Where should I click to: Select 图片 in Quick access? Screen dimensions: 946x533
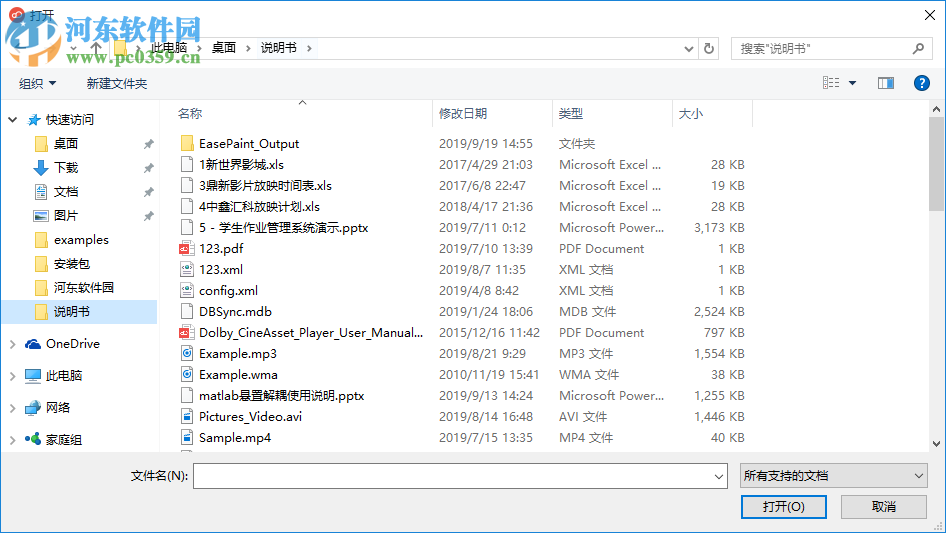(65, 215)
